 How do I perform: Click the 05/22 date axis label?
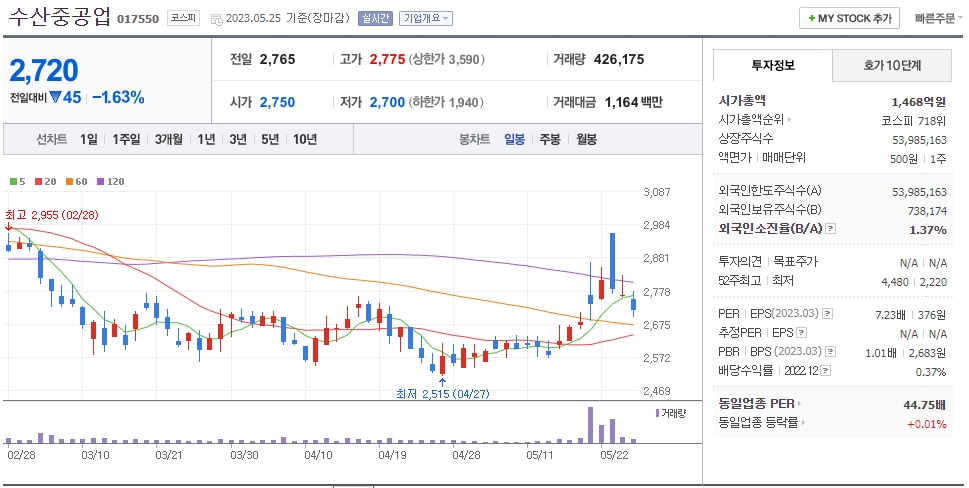click(x=614, y=455)
